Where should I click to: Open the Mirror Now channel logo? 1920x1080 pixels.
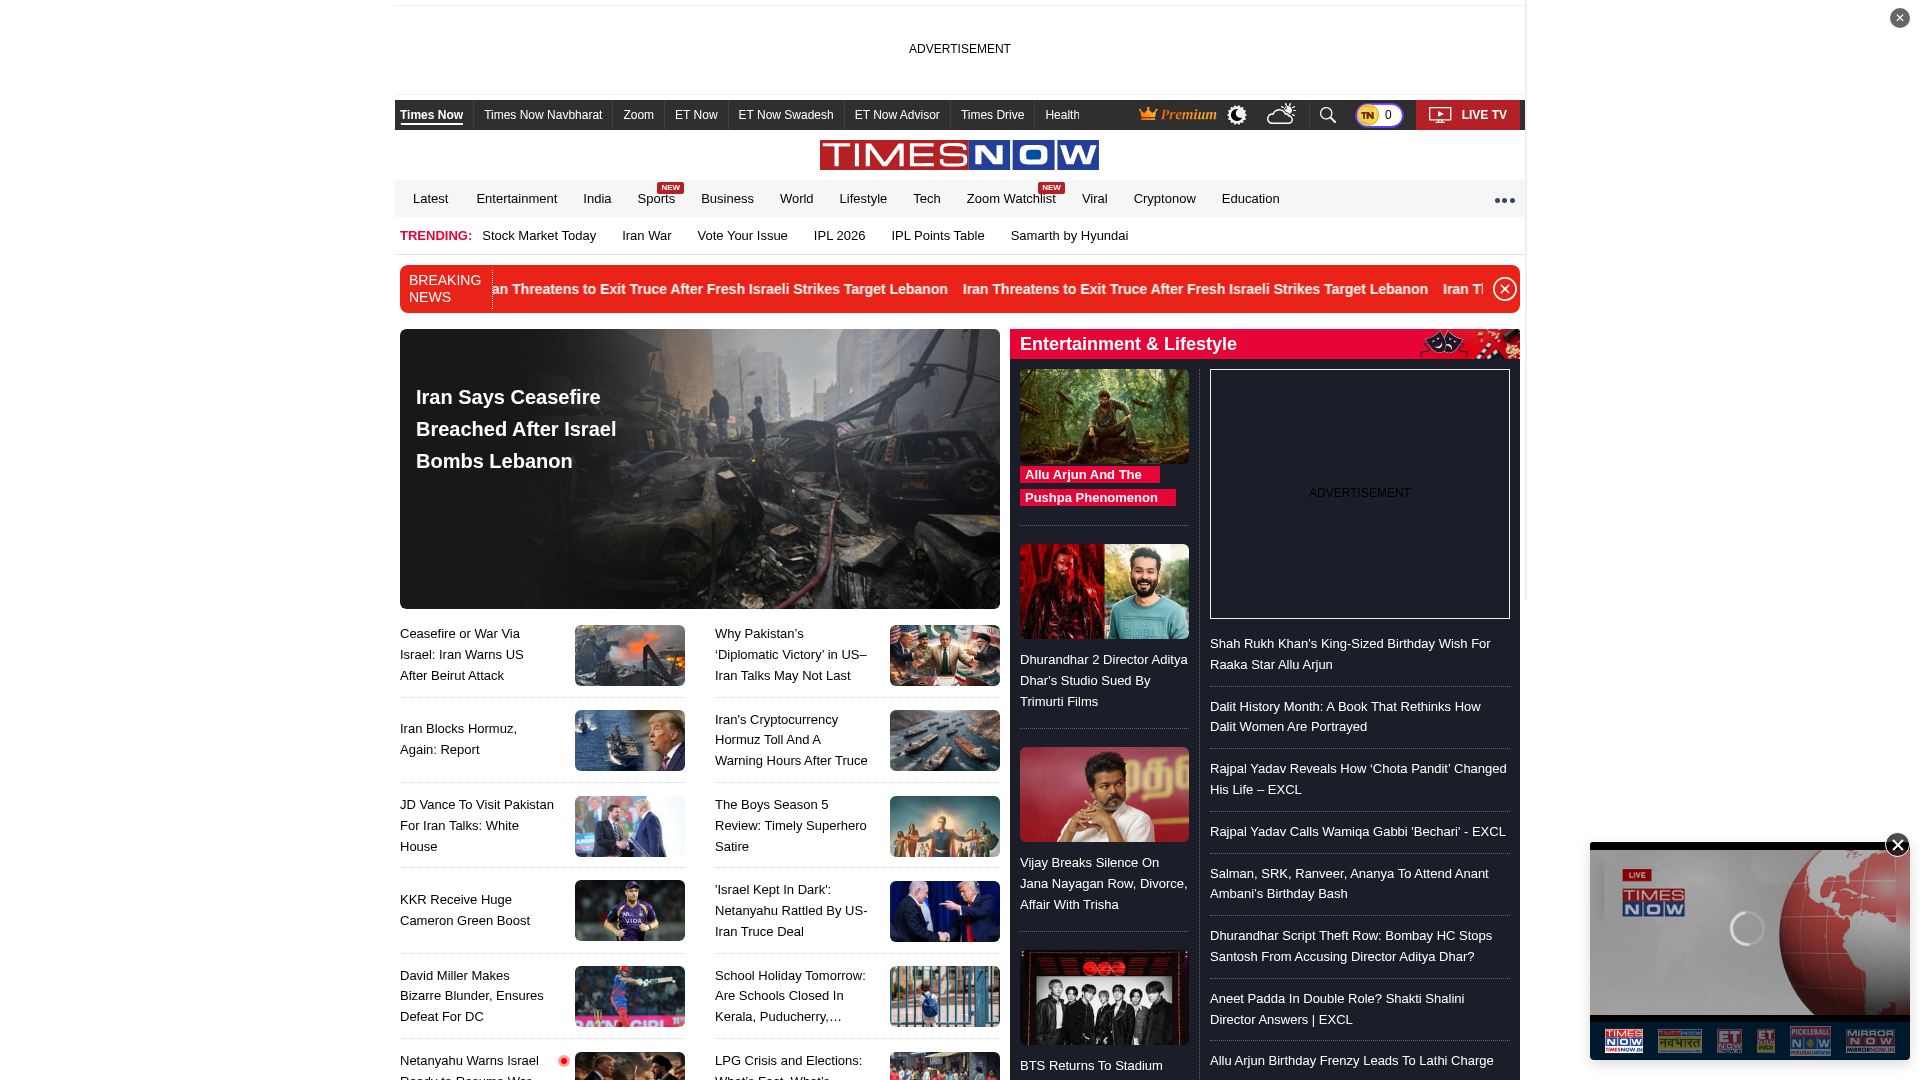tap(1868, 1040)
